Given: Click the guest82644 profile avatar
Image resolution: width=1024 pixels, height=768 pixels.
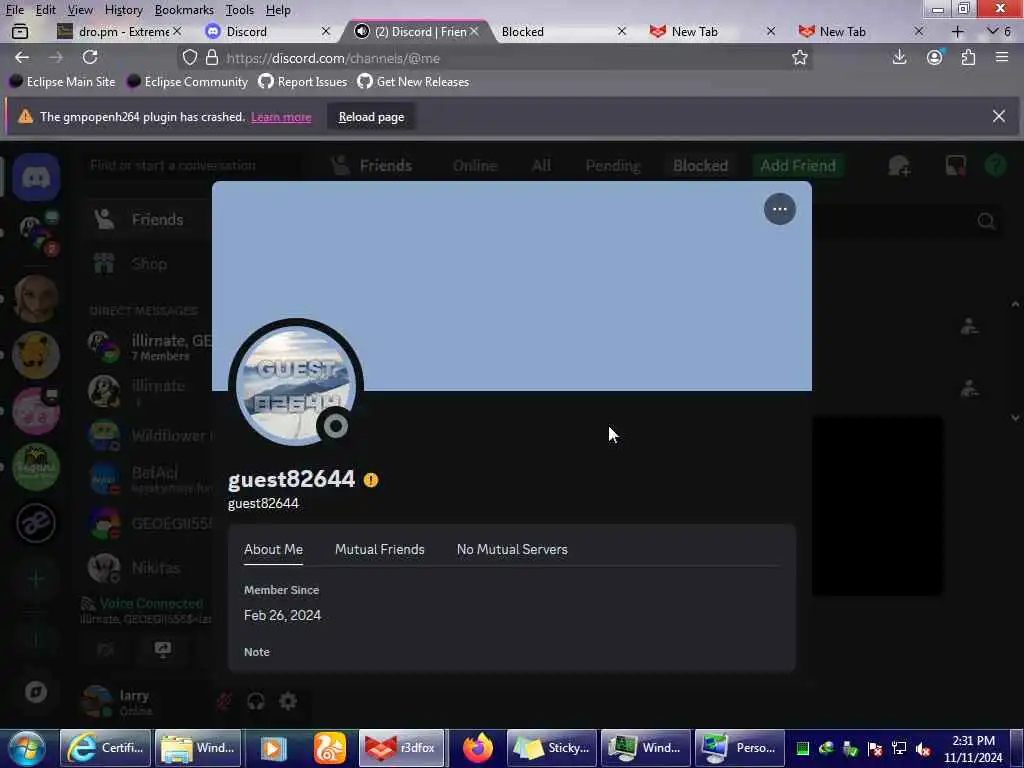Looking at the screenshot, I should coord(296,385).
